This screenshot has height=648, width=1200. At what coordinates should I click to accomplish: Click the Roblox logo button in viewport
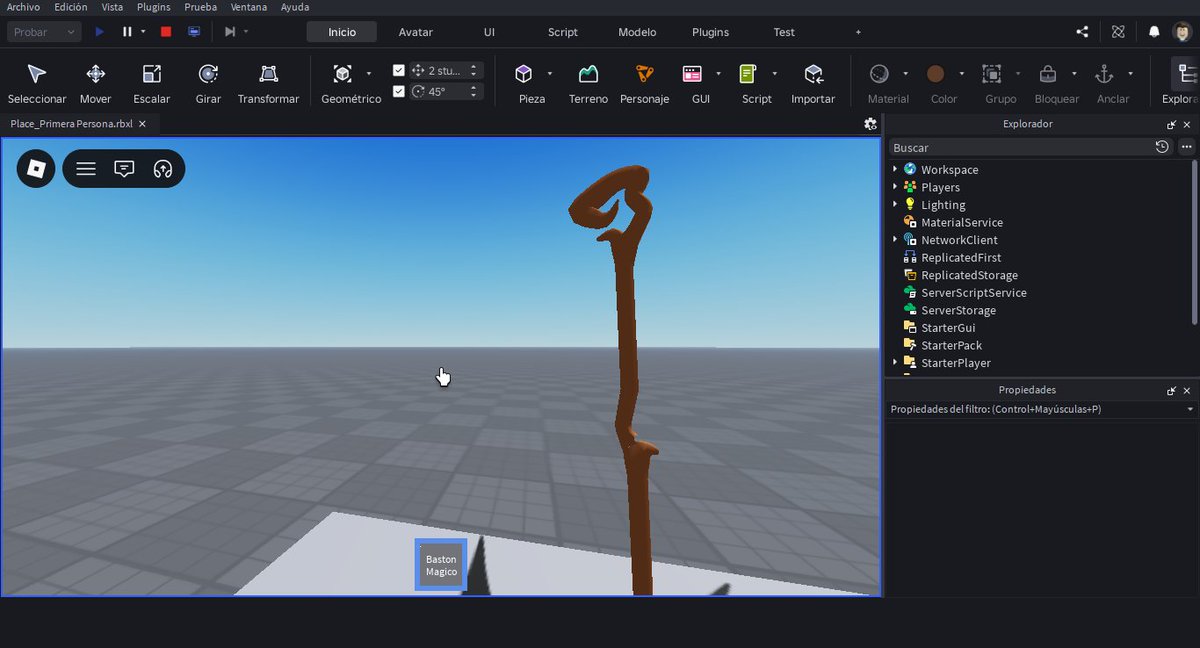pos(36,168)
